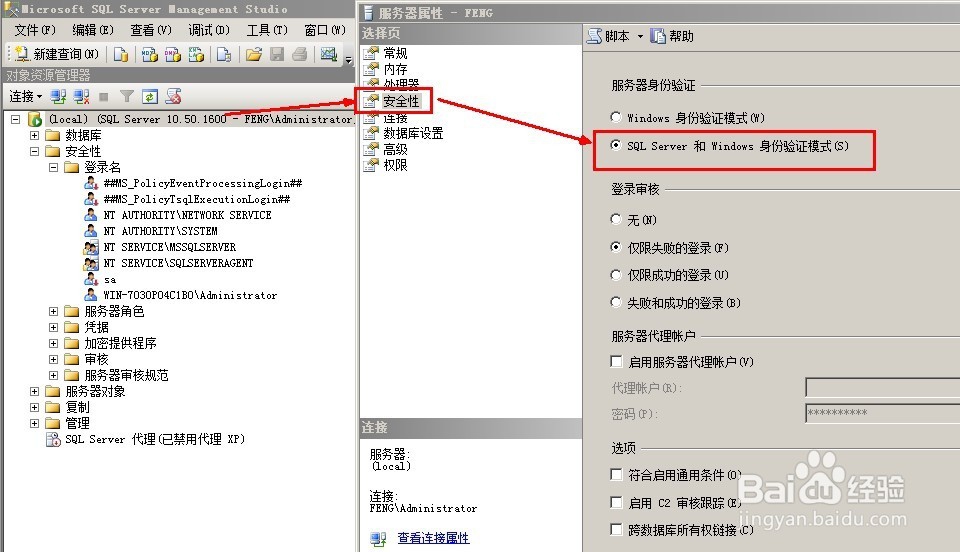Select ##MS_PolicyEventProcessingLogin## login
This screenshot has height=552, width=960.
(x=203, y=184)
